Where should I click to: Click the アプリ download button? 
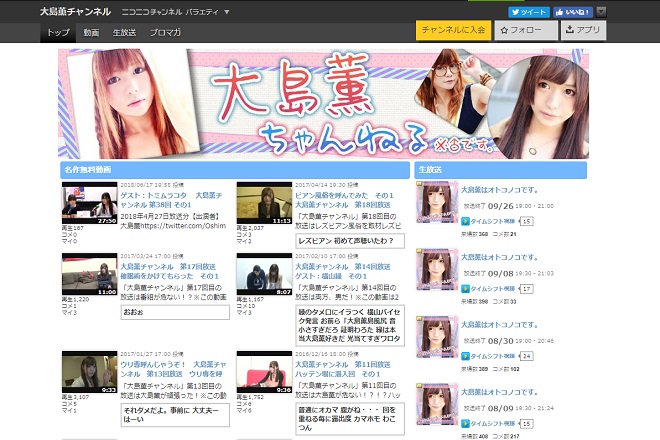click(x=583, y=30)
